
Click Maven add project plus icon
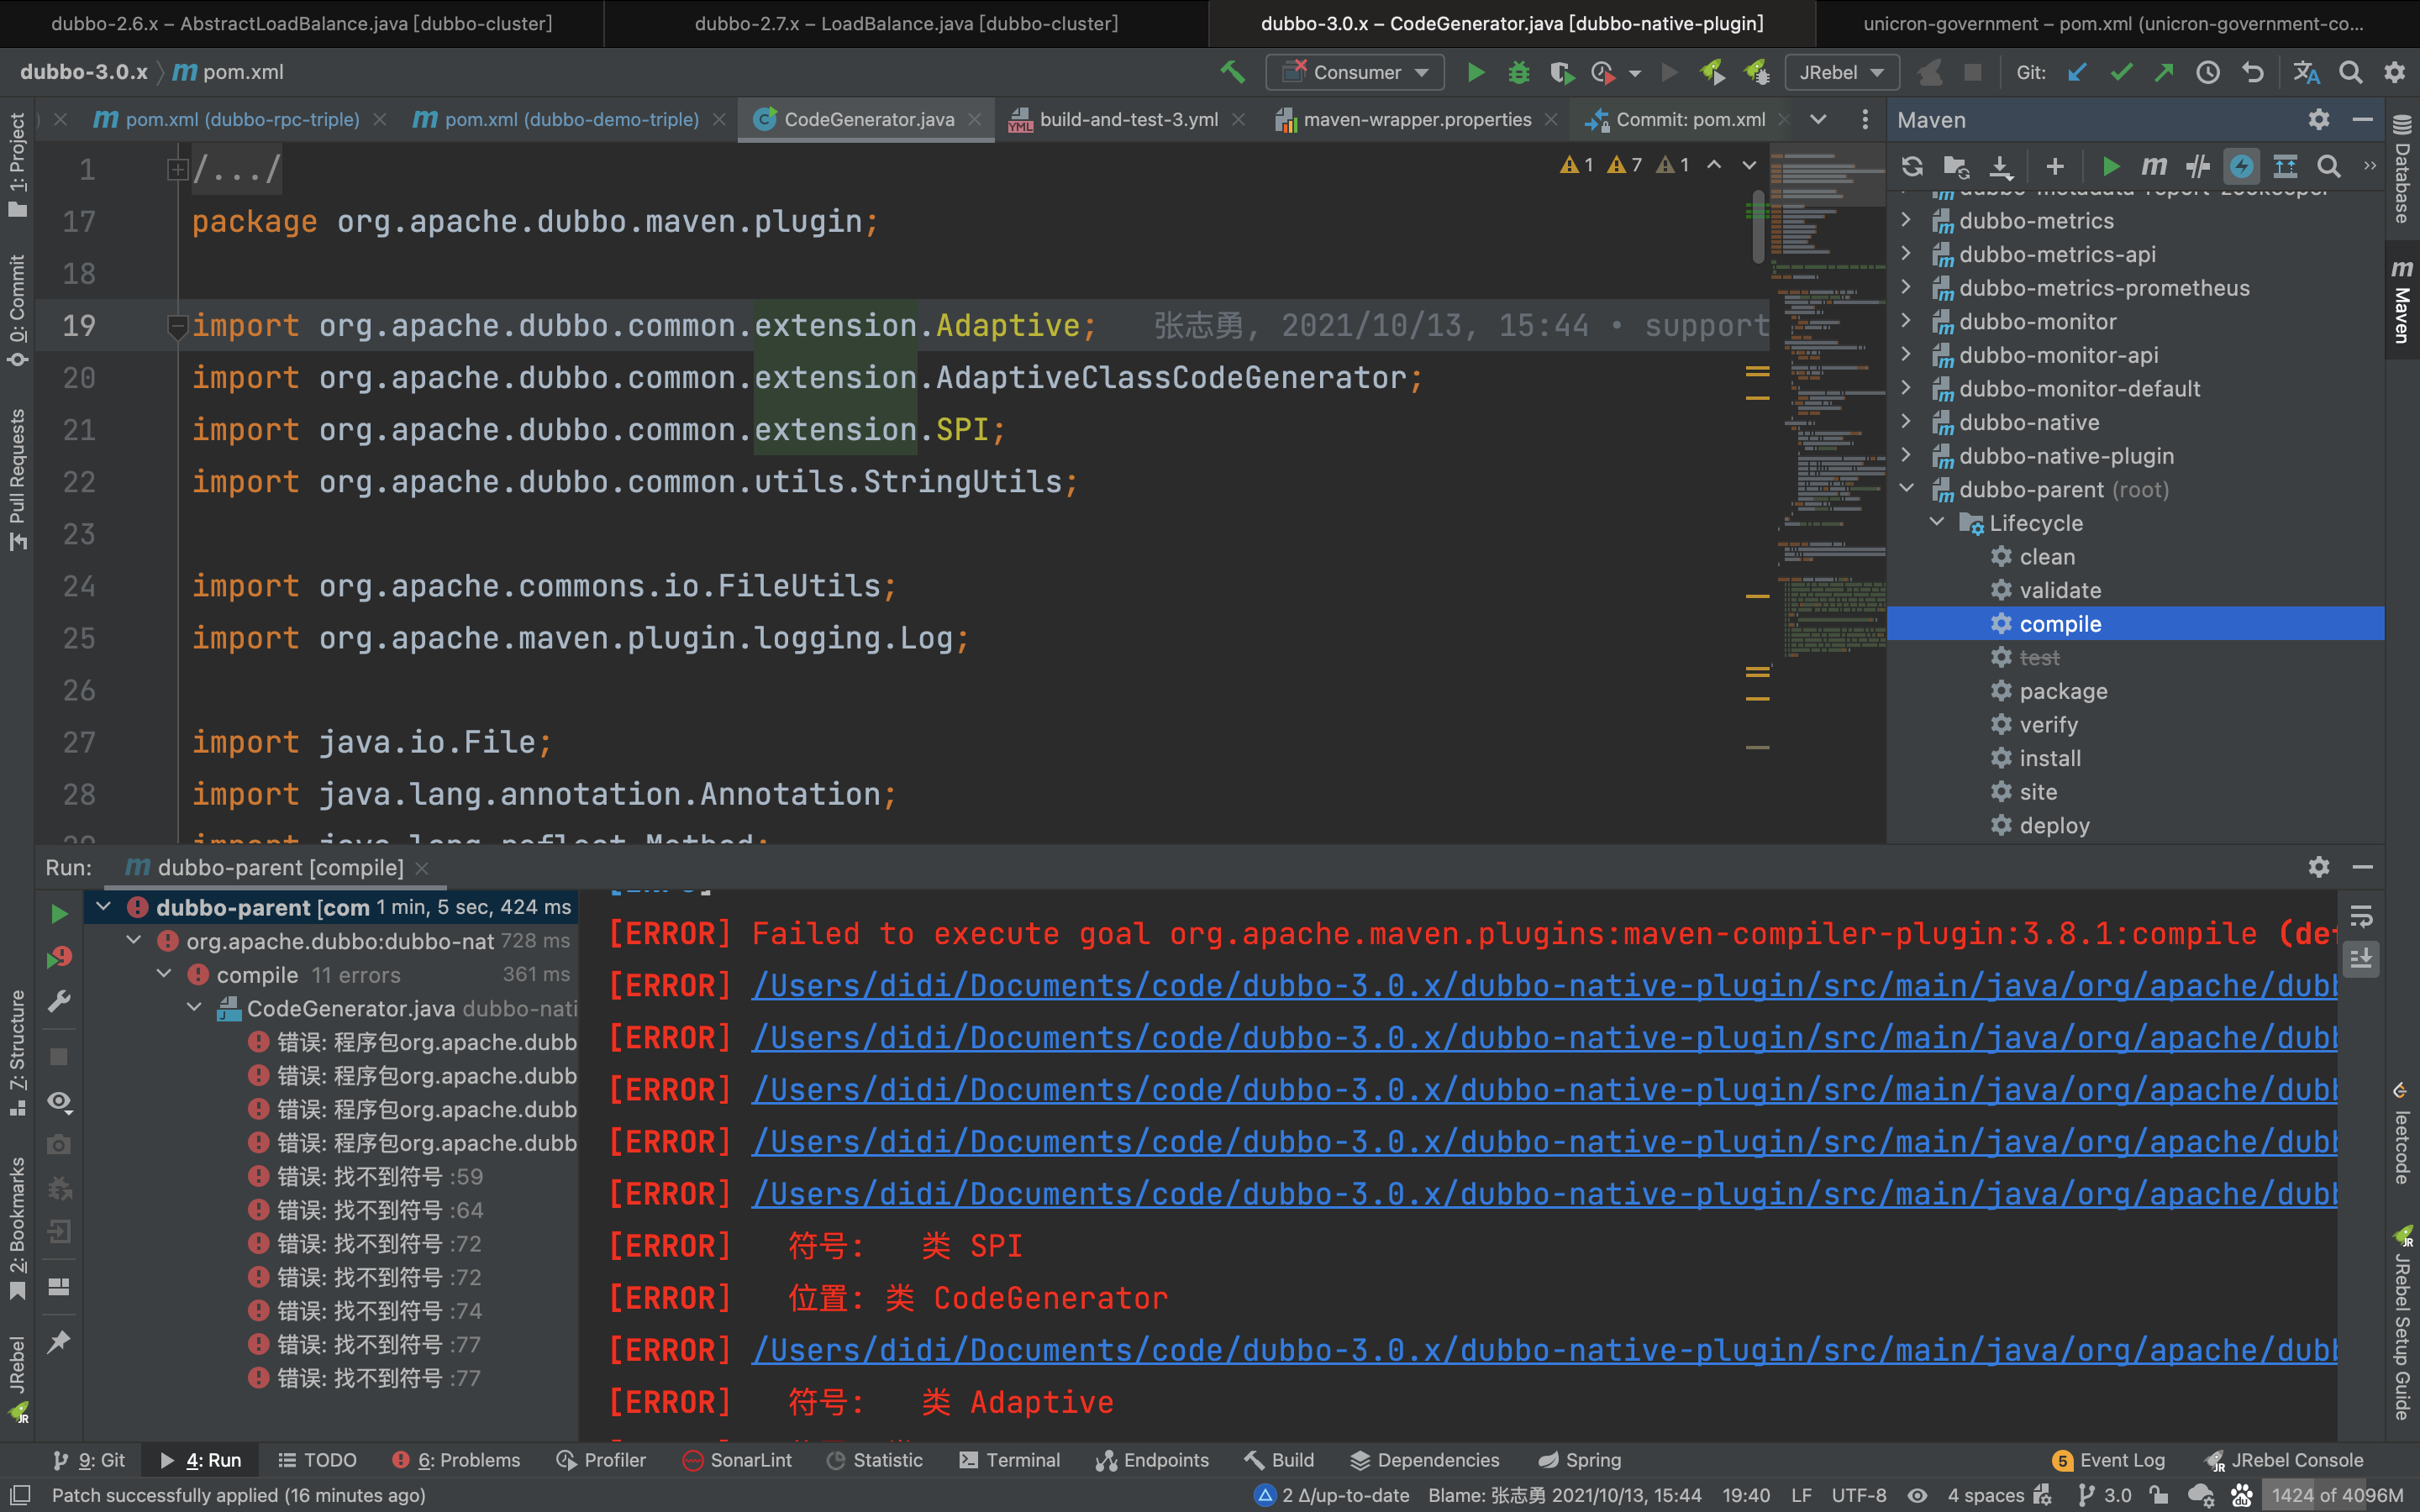click(2054, 166)
